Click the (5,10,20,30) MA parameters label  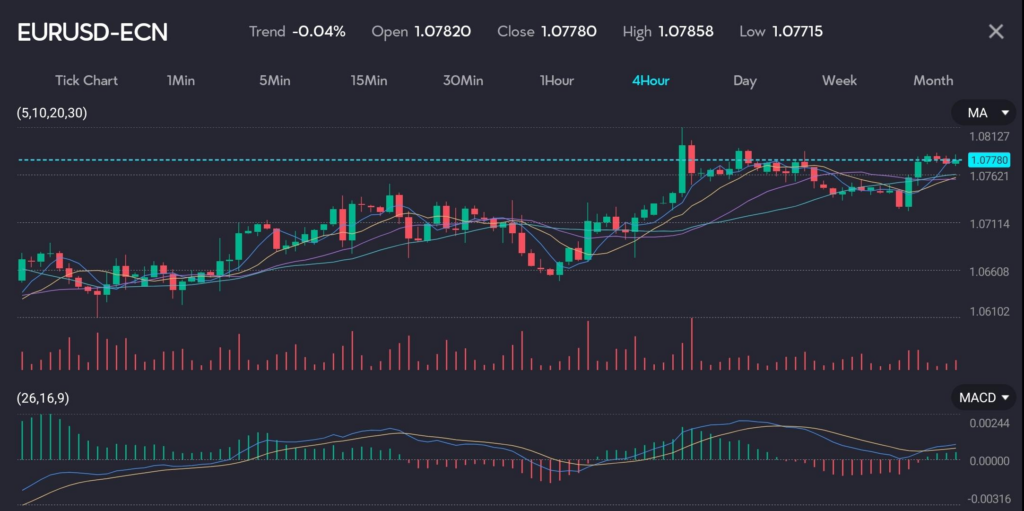(52, 113)
